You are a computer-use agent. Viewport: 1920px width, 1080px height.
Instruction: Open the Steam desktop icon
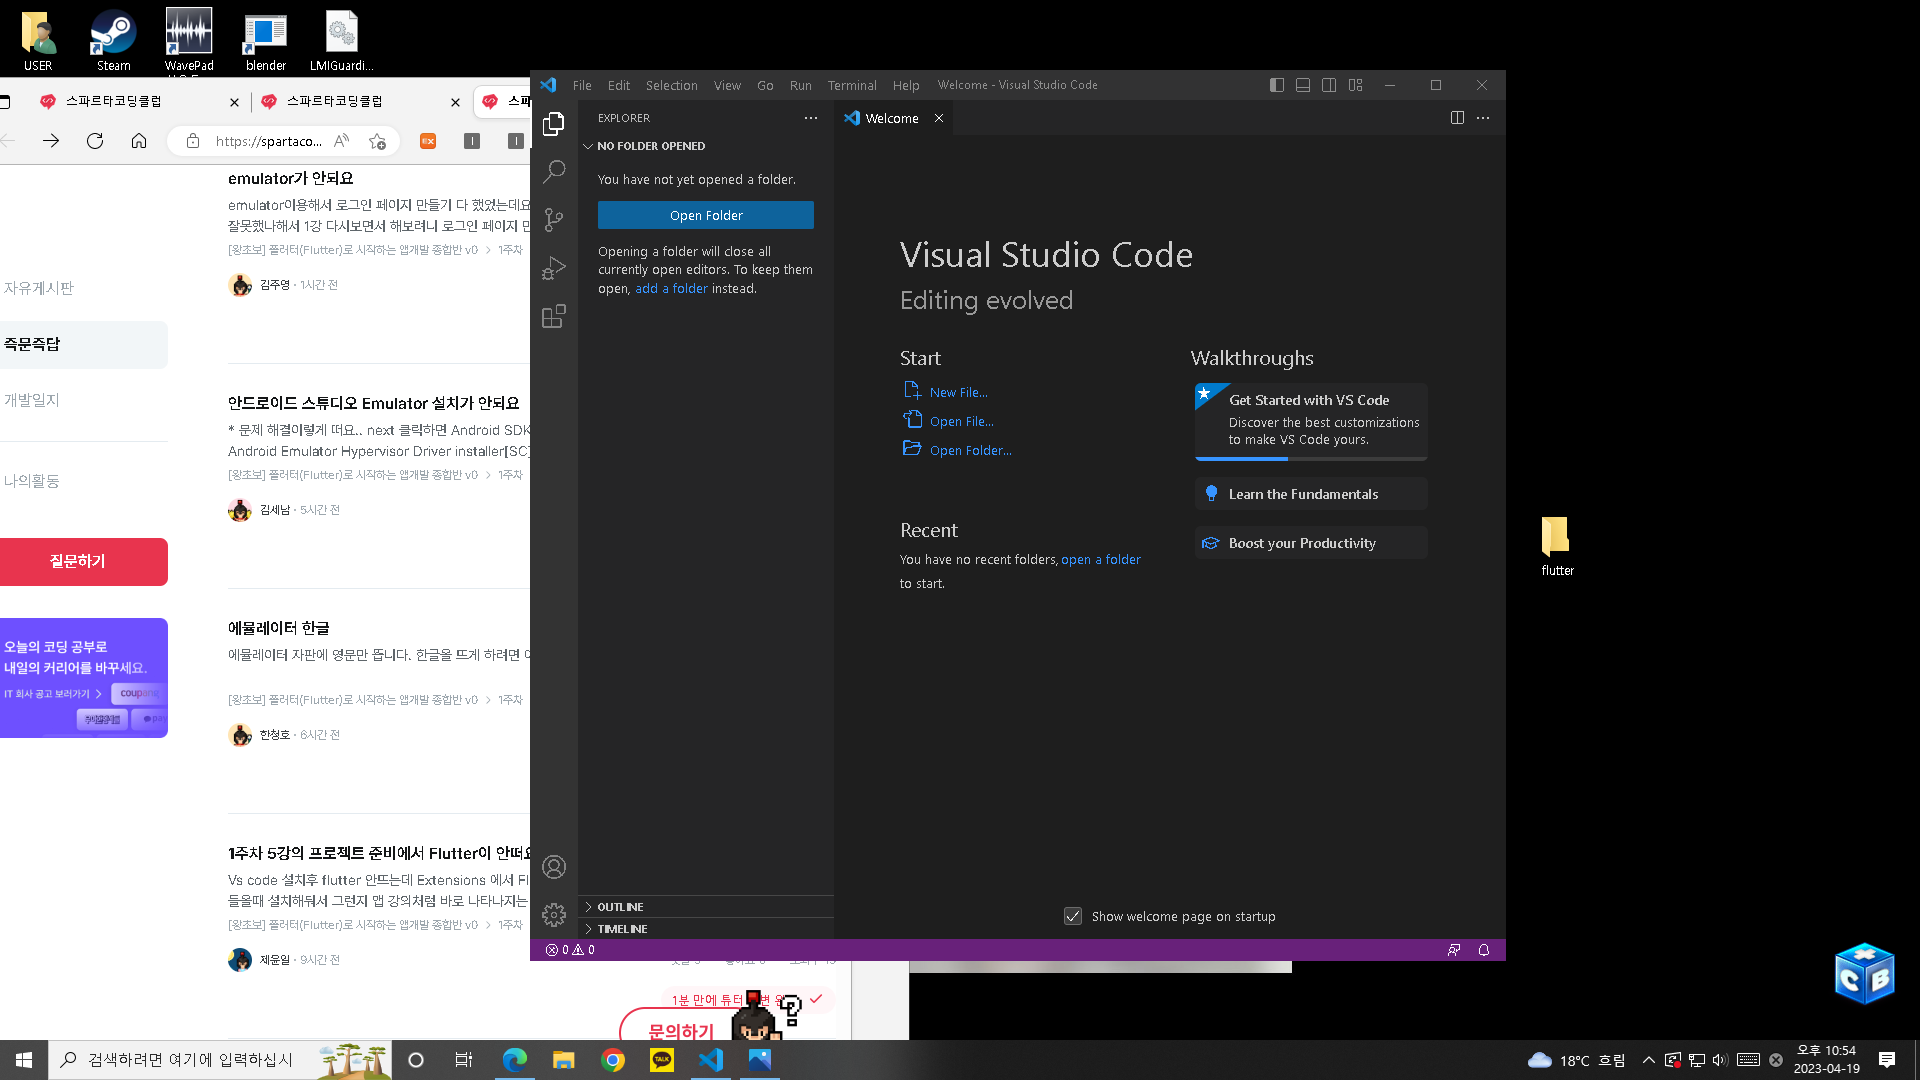(x=113, y=40)
